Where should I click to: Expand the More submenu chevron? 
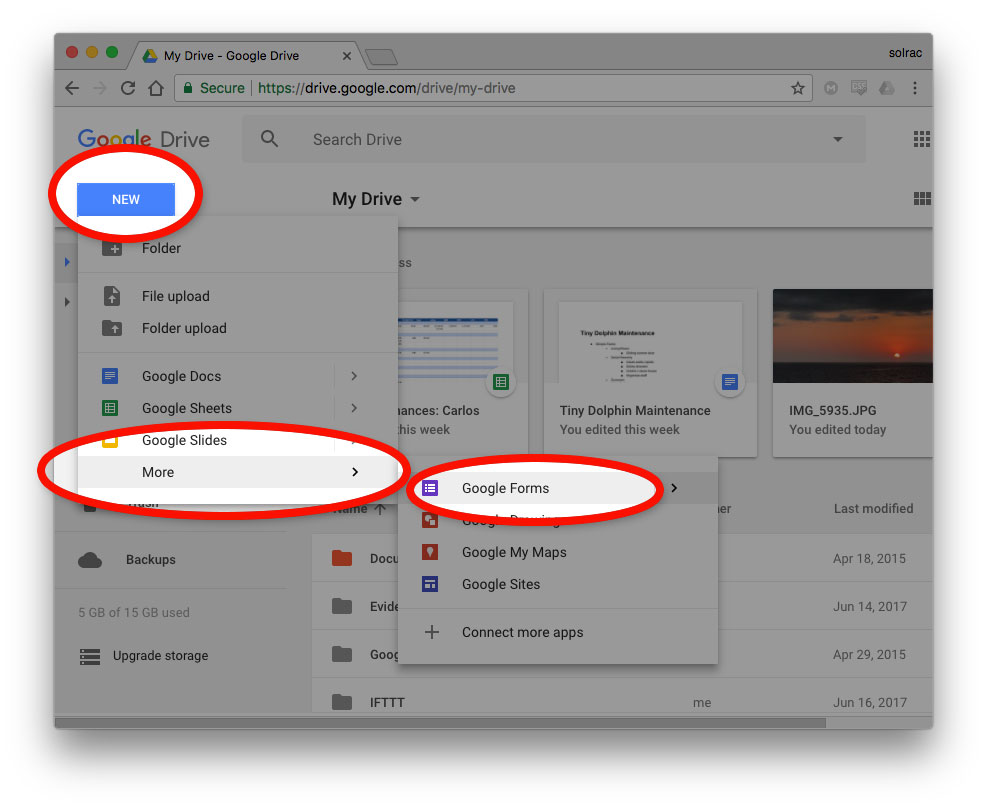pos(355,472)
